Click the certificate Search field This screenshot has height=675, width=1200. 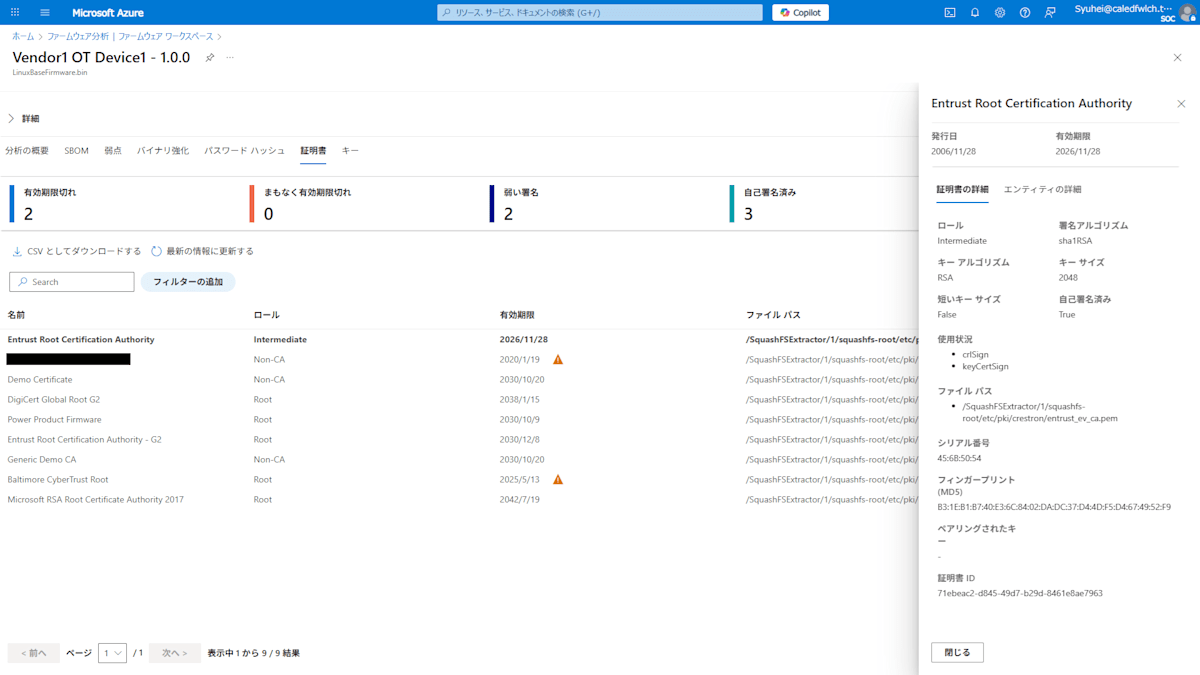(72, 282)
